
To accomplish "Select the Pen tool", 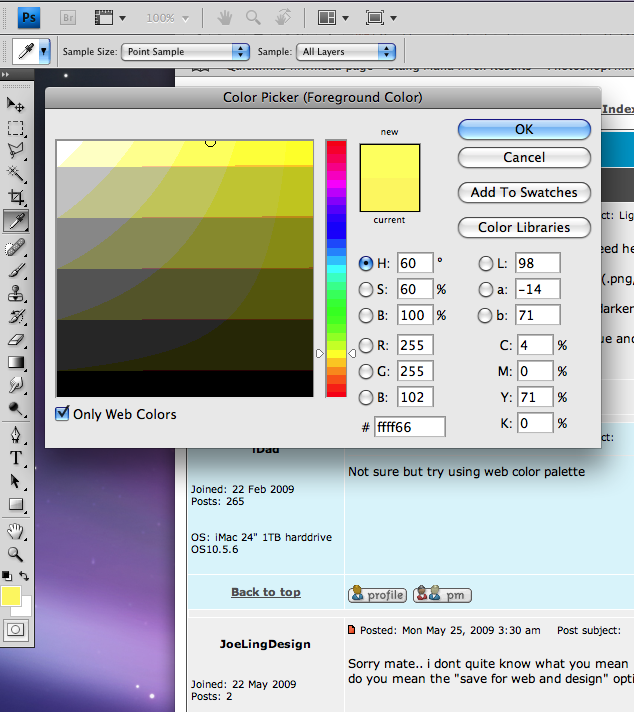I will click(x=16, y=435).
